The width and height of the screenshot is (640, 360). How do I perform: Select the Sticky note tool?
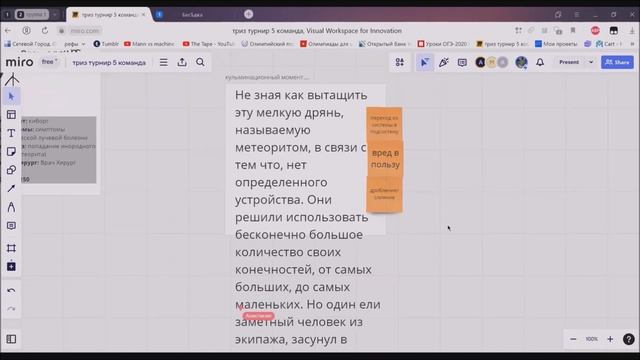[11, 151]
